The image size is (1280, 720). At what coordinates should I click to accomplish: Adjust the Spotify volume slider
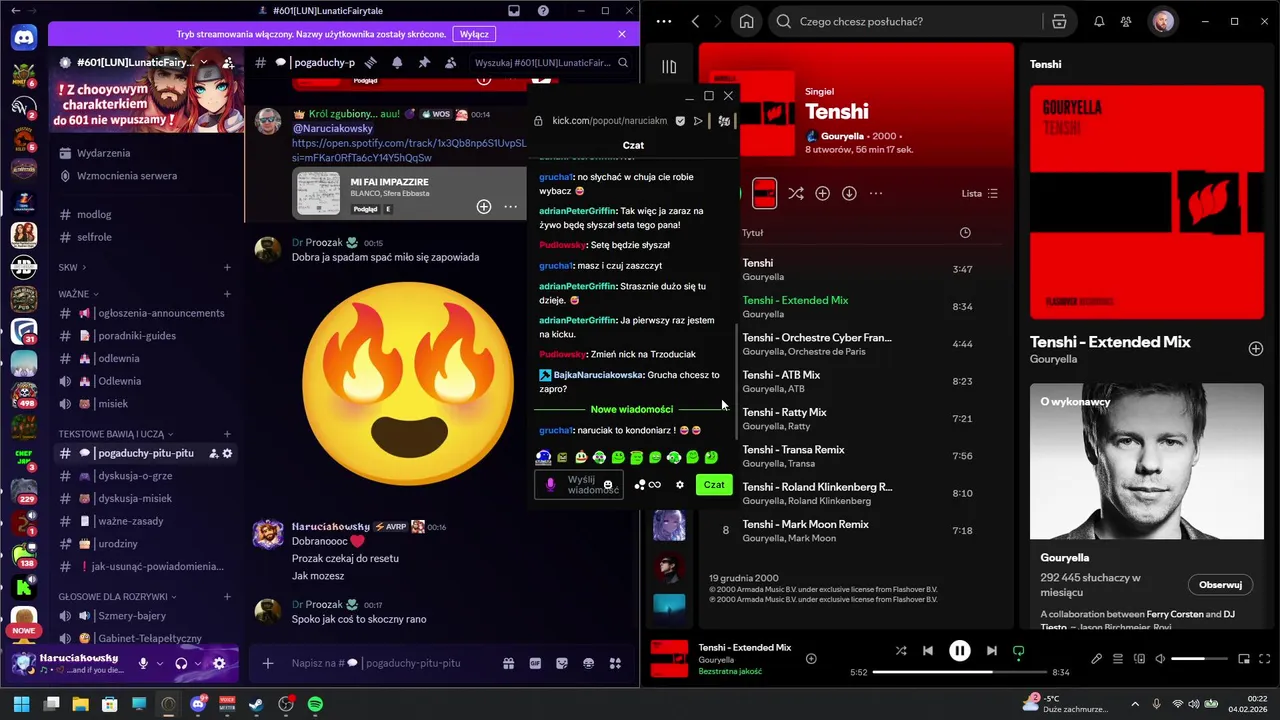pyautogui.click(x=1199, y=659)
